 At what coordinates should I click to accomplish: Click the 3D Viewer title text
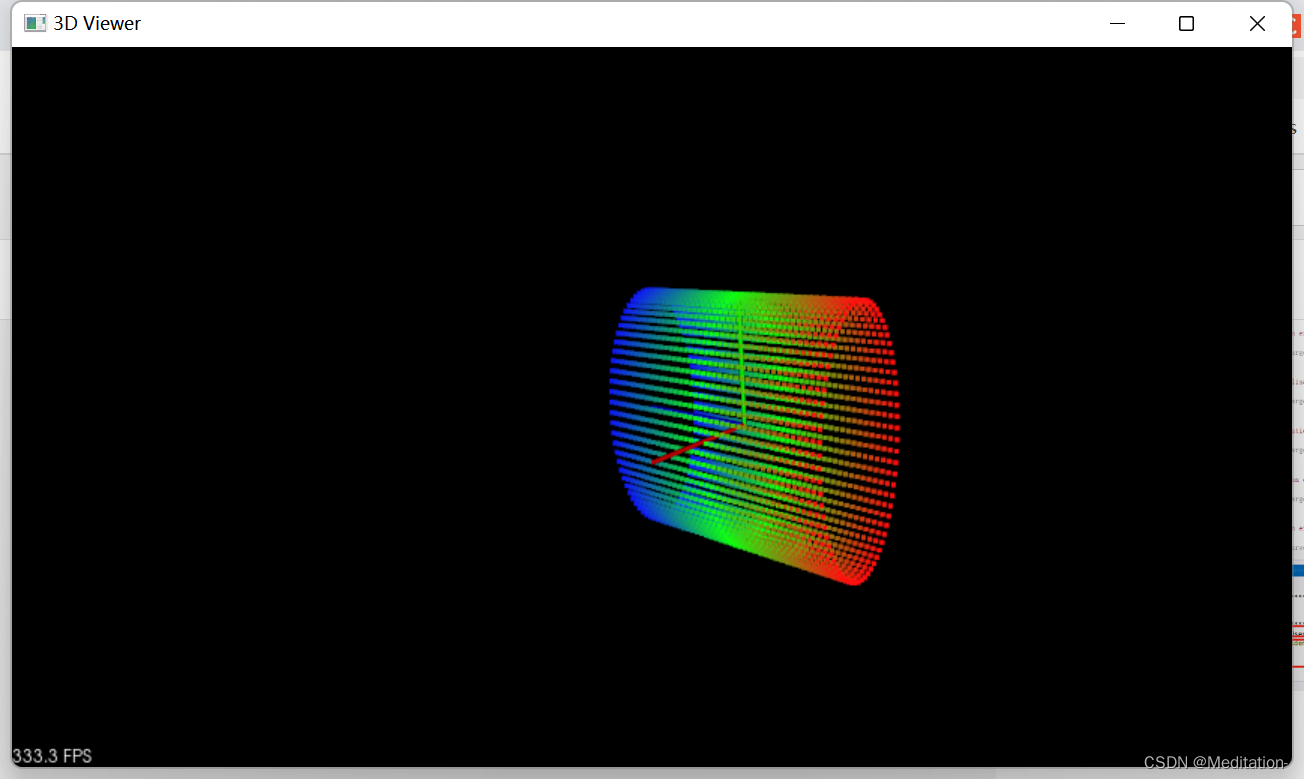point(97,23)
